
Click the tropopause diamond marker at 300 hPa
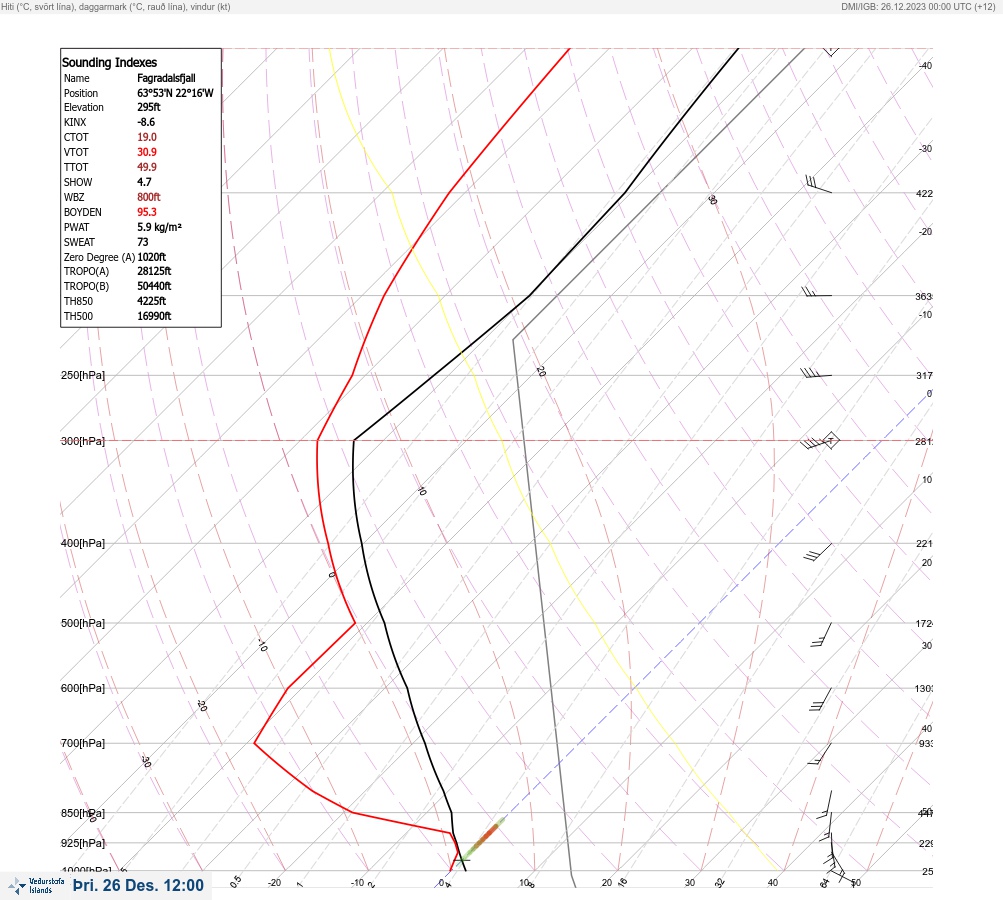(x=830, y=440)
